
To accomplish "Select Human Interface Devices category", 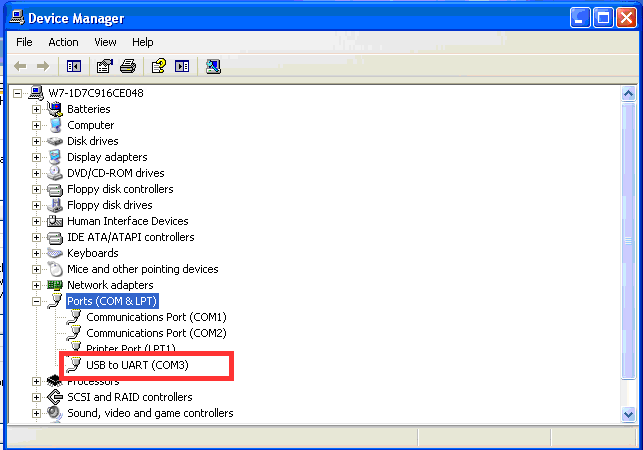I will tap(127, 221).
